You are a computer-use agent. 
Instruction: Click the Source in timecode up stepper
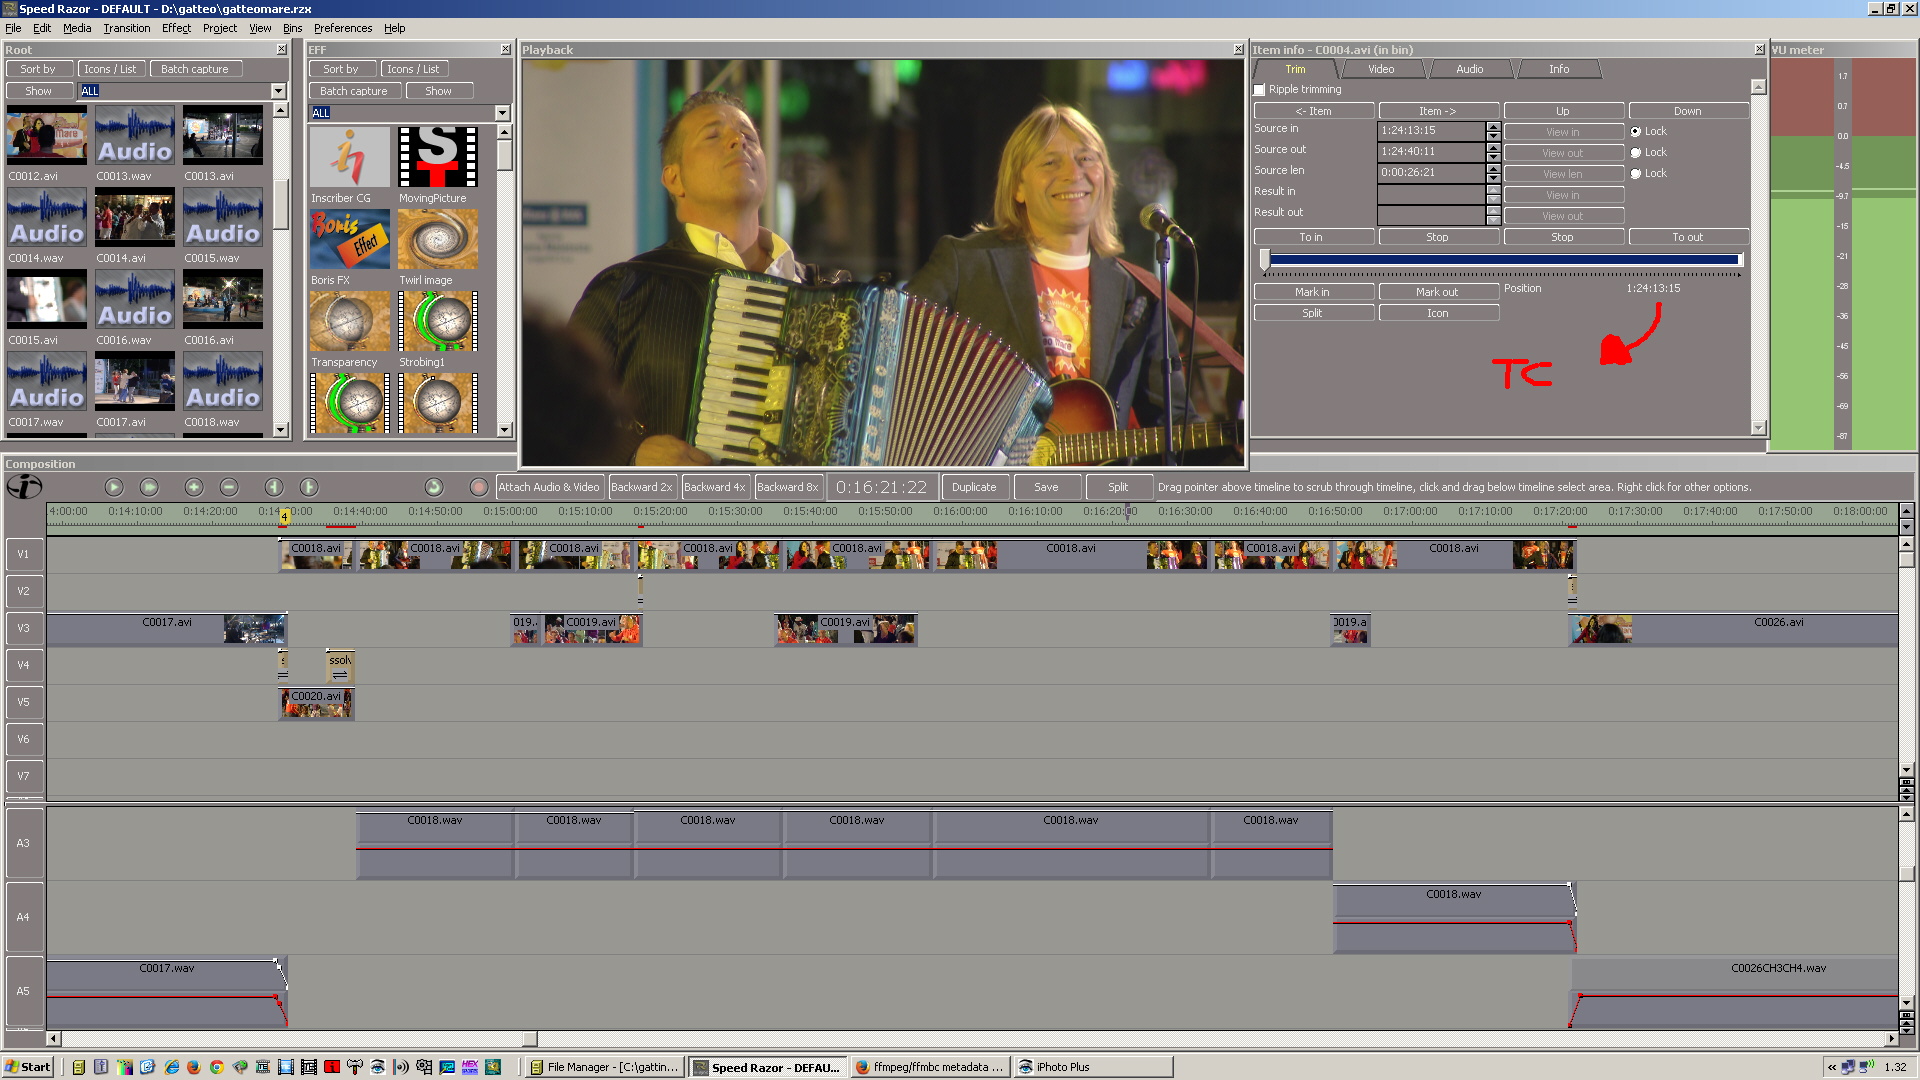[x=1493, y=126]
